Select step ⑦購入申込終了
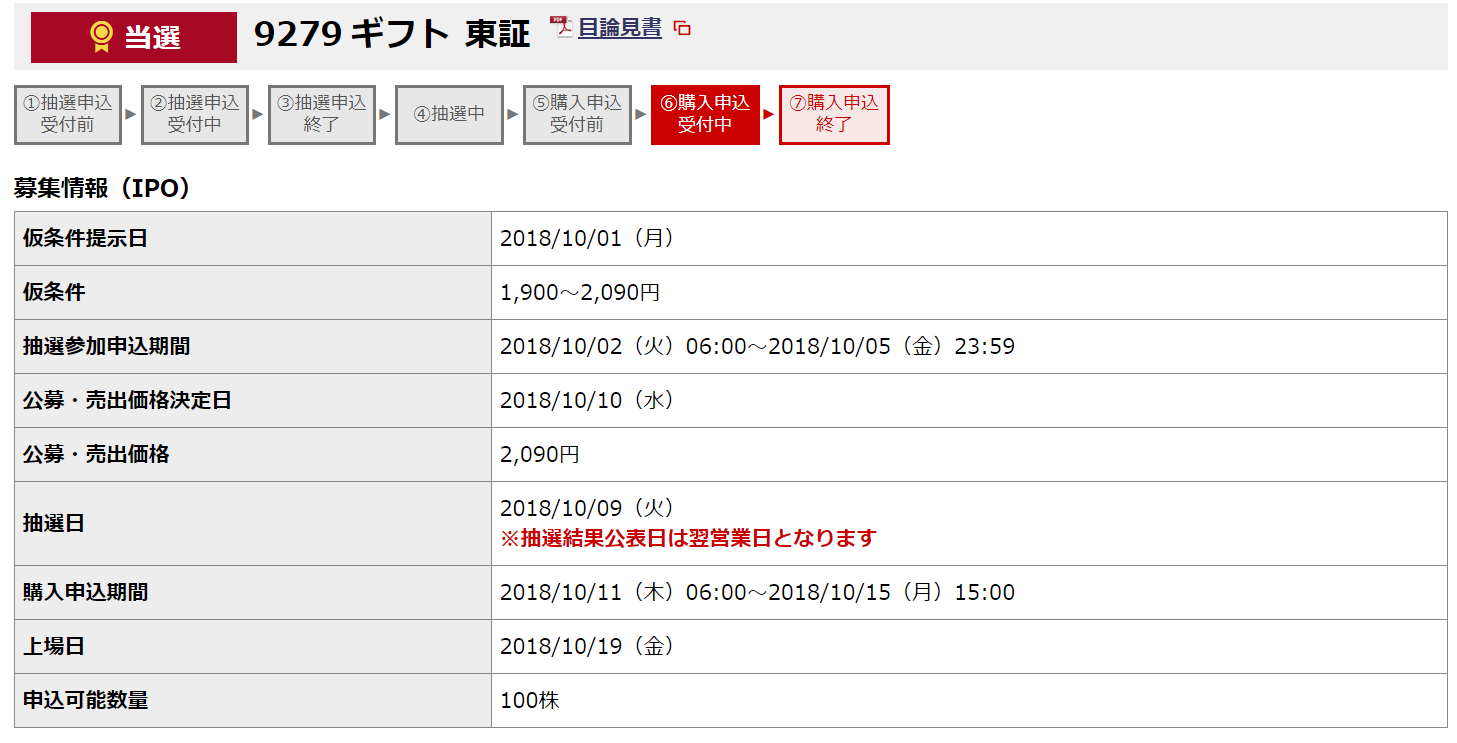Viewport: 1457px width, 743px height. coord(834,115)
